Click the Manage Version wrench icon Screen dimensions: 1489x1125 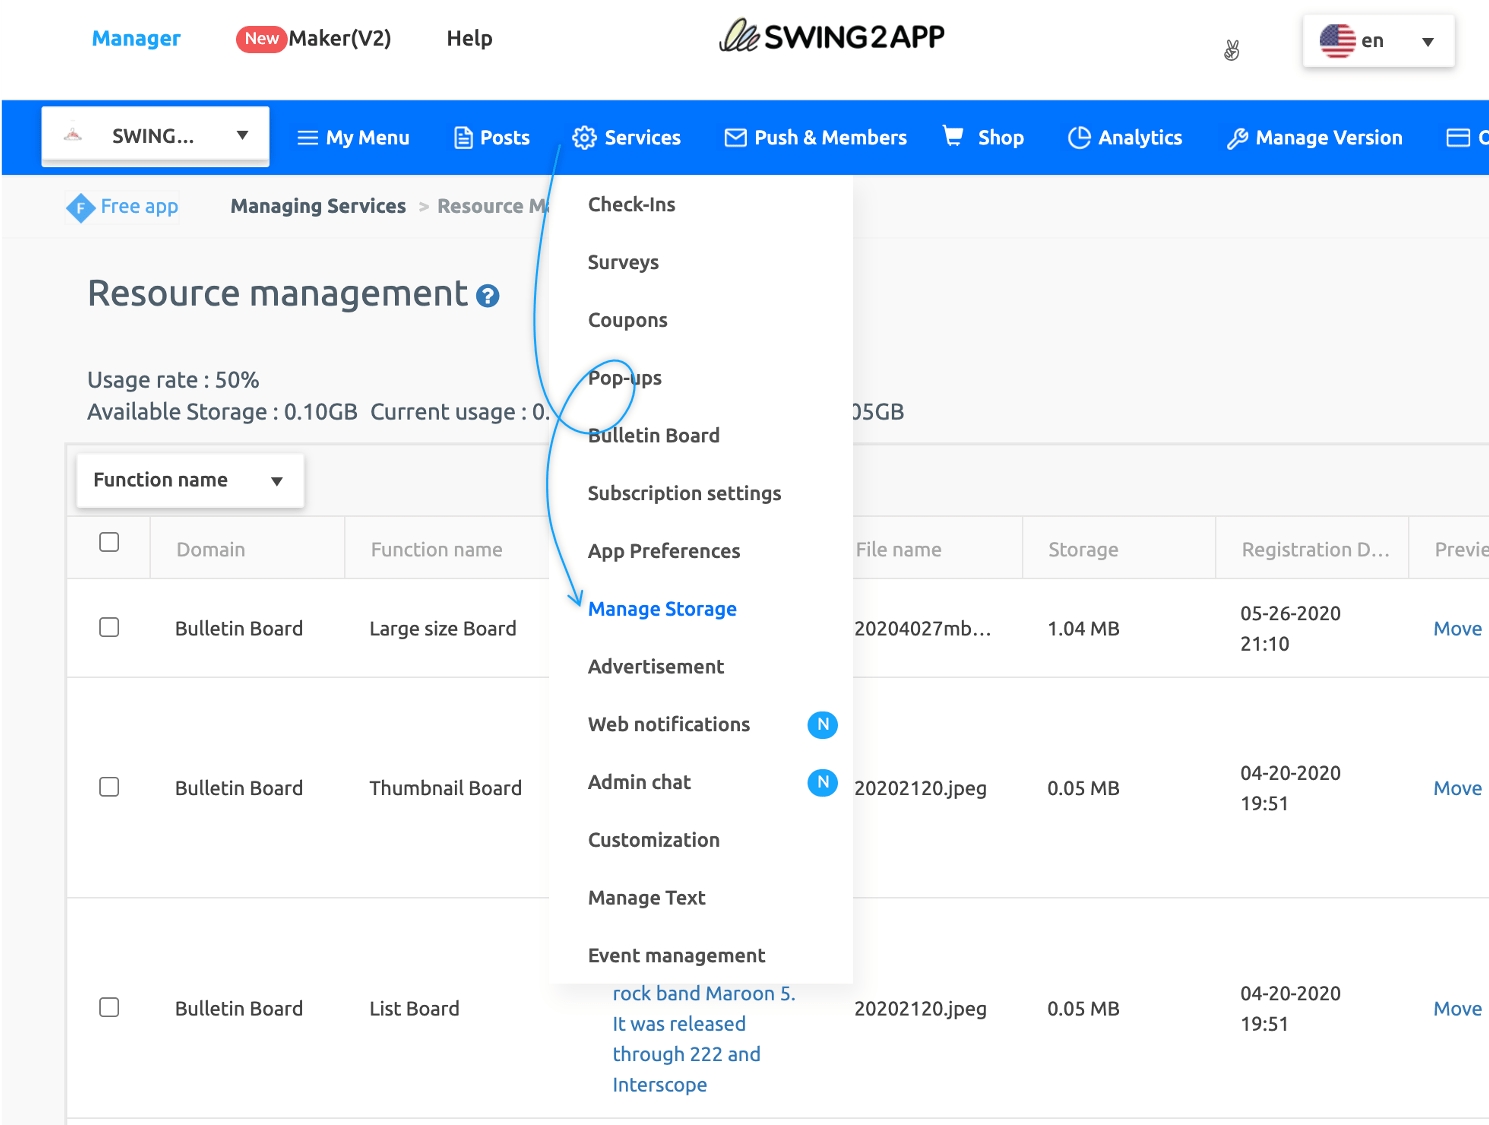(x=1237, y=139)
